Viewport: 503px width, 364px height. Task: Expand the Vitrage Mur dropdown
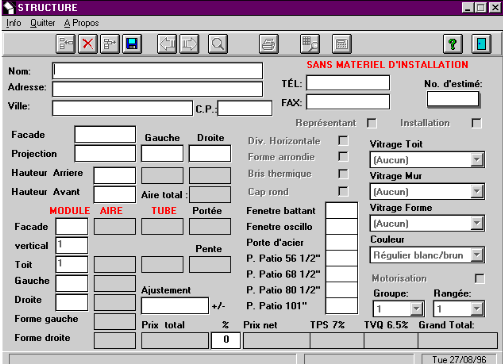click(x=477, y=192)
